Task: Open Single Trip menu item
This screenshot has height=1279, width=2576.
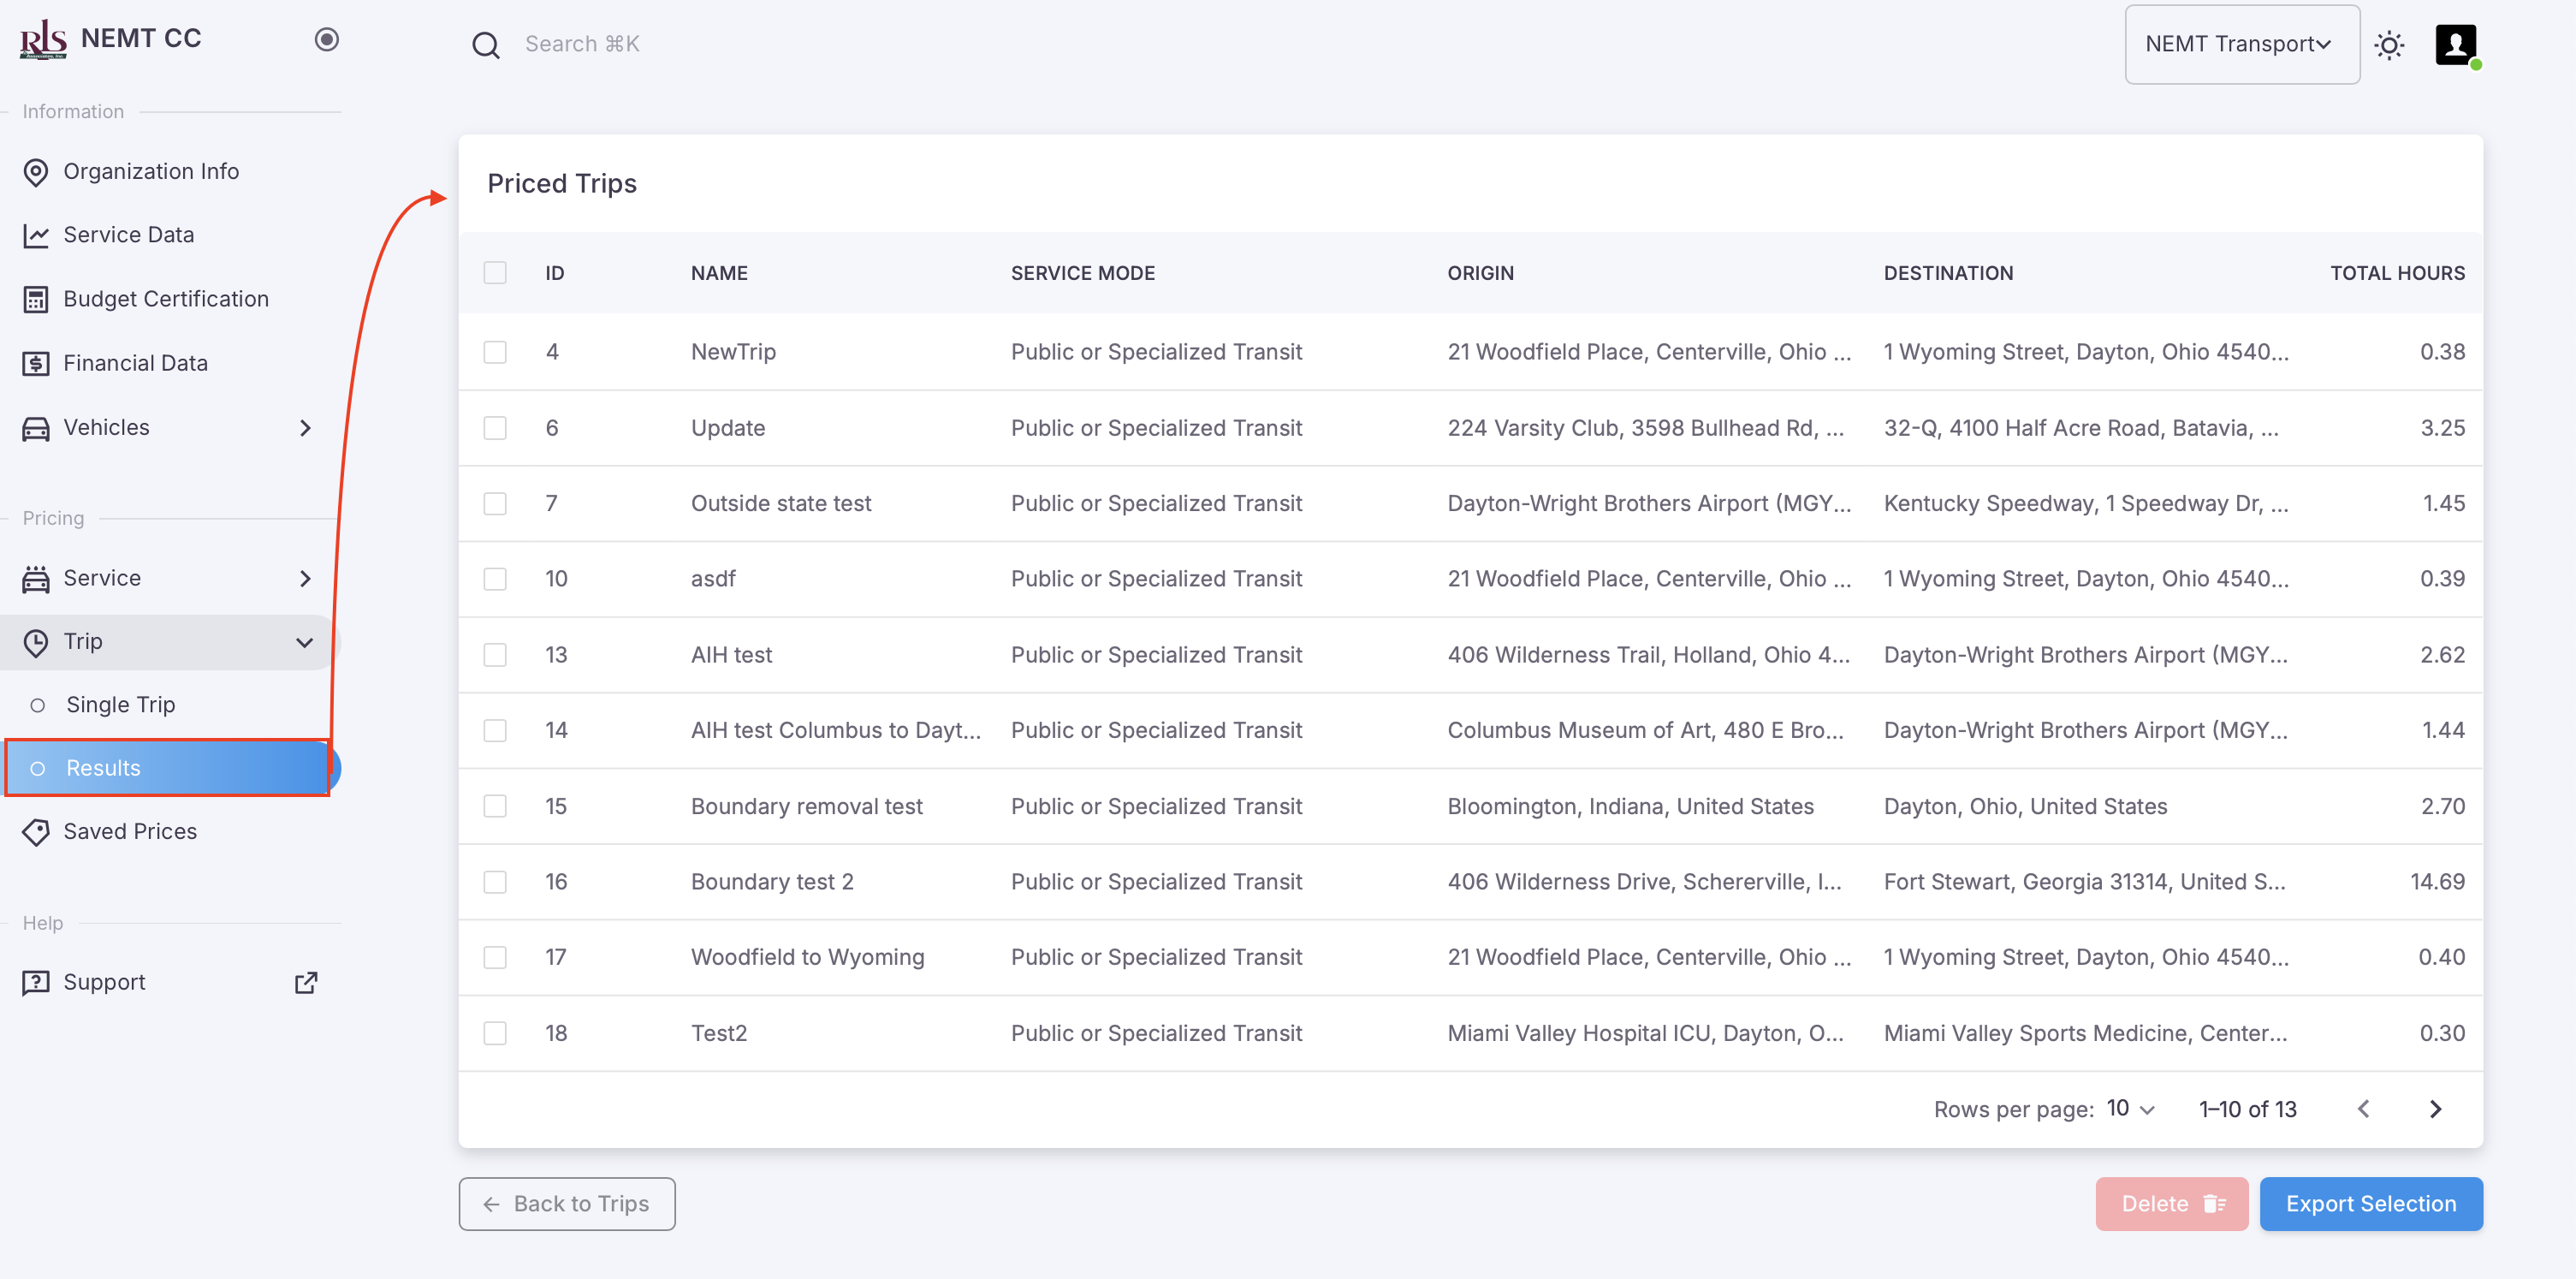Action: pos(120,705)
